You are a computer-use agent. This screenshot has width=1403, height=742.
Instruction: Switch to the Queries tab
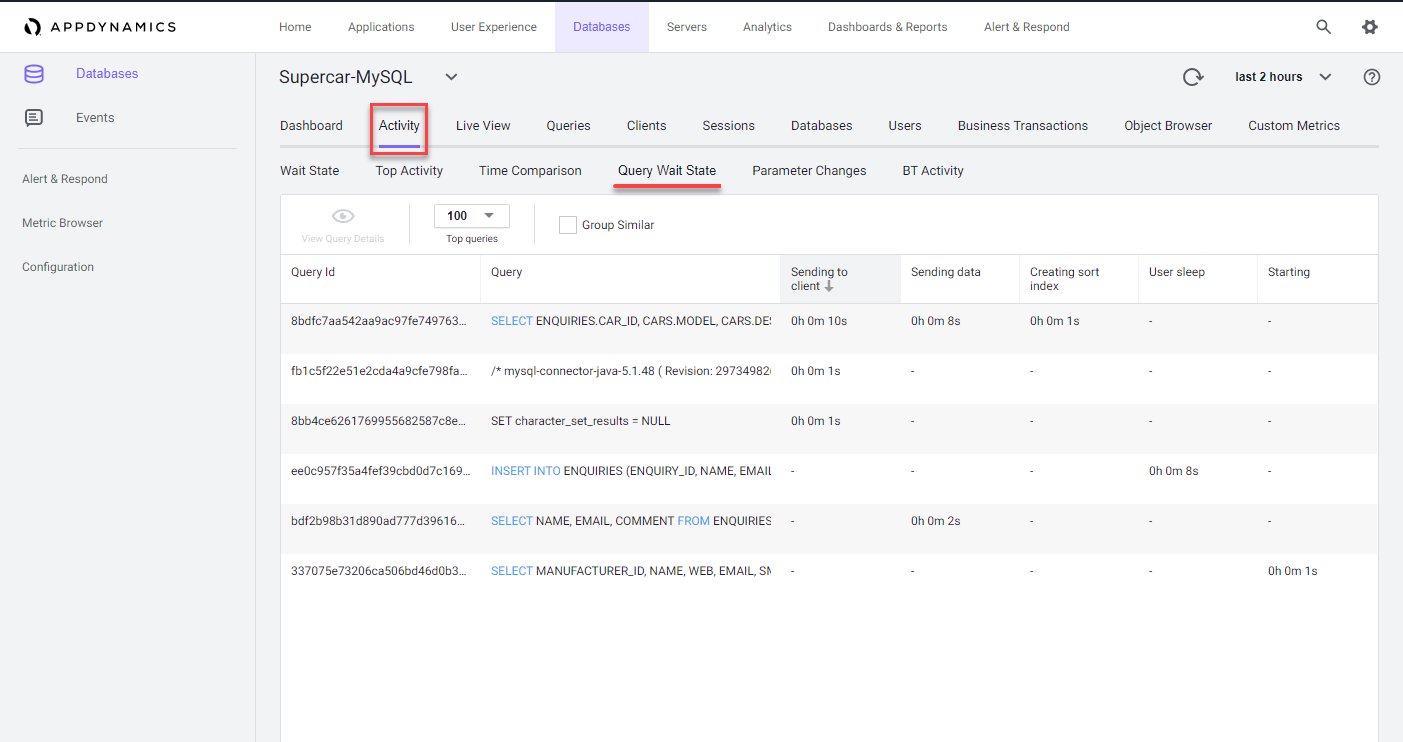(568, 126)
